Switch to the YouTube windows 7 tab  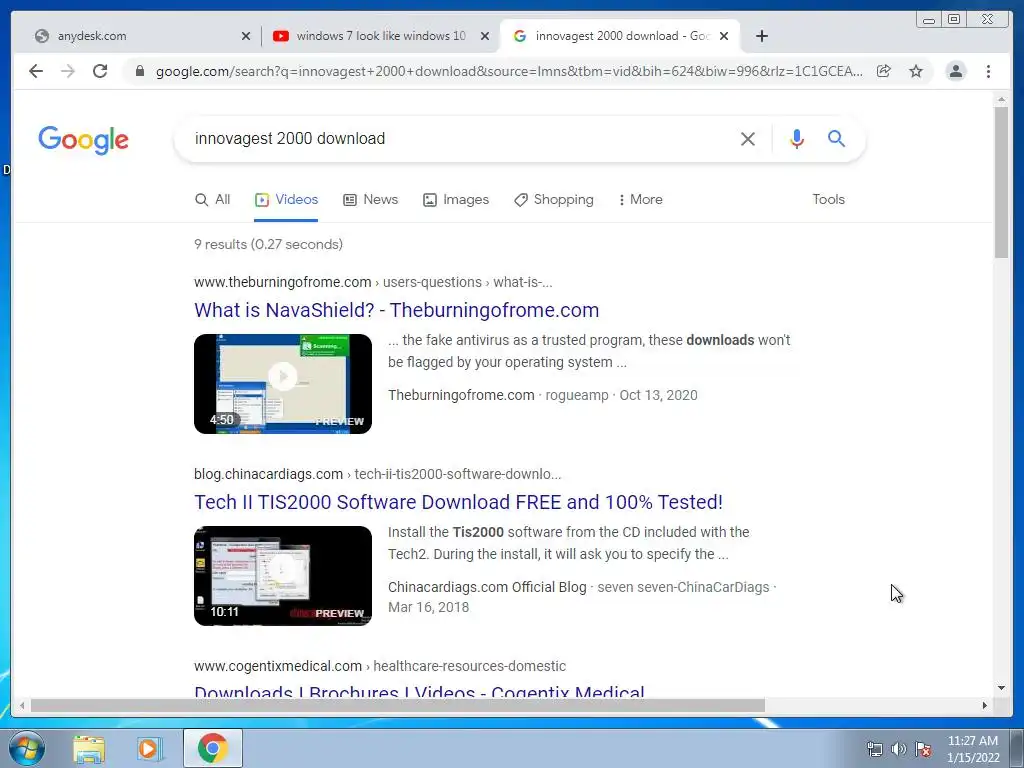coord(381,36)
